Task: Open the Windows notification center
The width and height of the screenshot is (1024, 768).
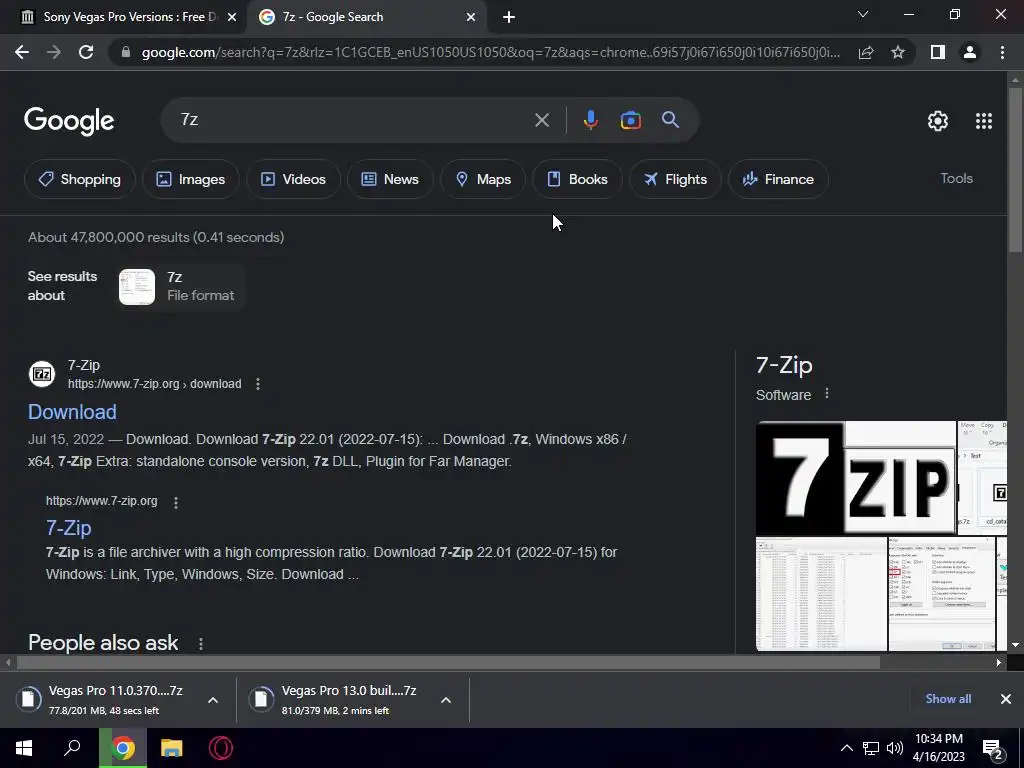Action: tap(993, 749)
